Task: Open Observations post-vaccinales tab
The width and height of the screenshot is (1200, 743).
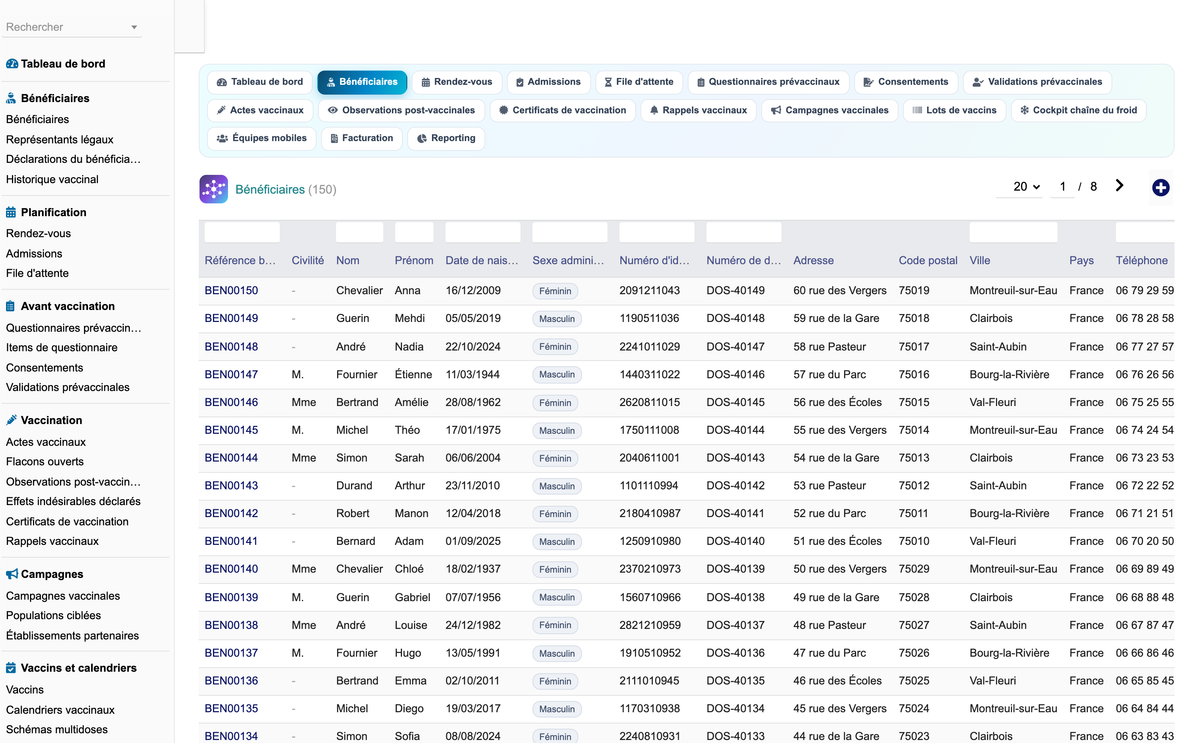Action: (x=402, y=110)
